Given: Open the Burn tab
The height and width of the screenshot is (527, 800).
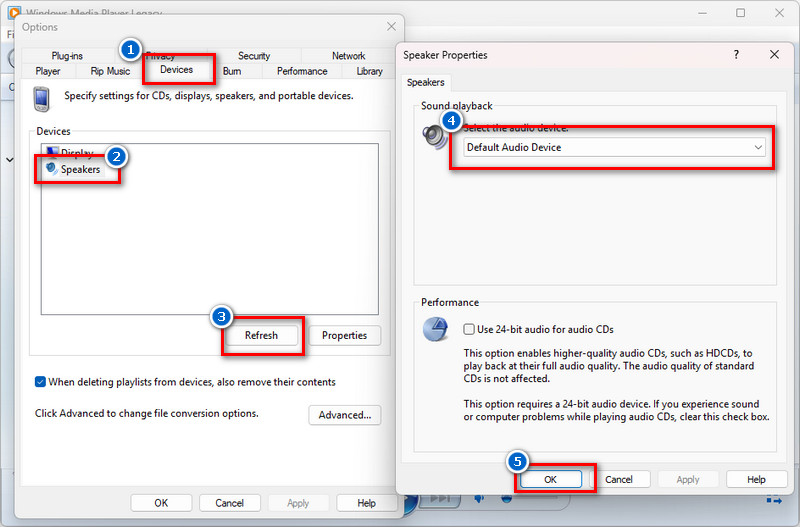Looking at the screenshot, I should point(232,71).
